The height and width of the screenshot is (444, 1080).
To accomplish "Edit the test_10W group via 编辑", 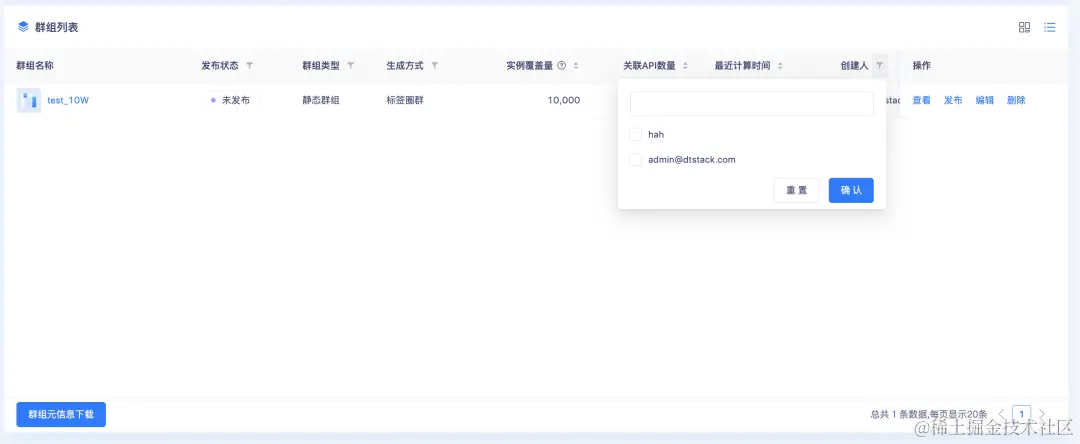I will pyautogui.click(x=985, y=101).
